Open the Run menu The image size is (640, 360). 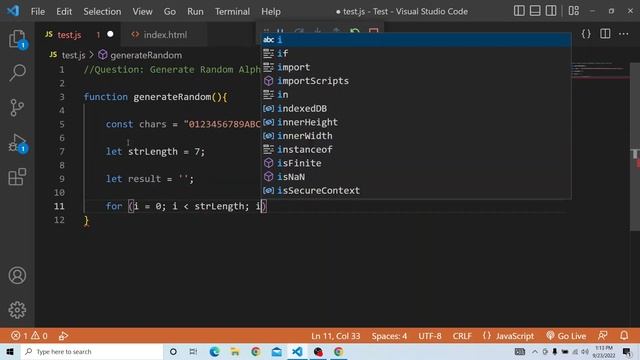(x=195, y=11)
